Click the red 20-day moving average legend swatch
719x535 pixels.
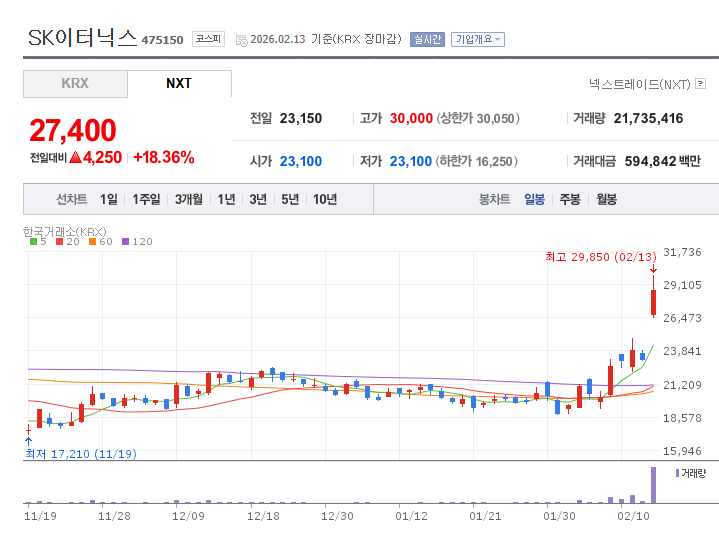(60, 242)
